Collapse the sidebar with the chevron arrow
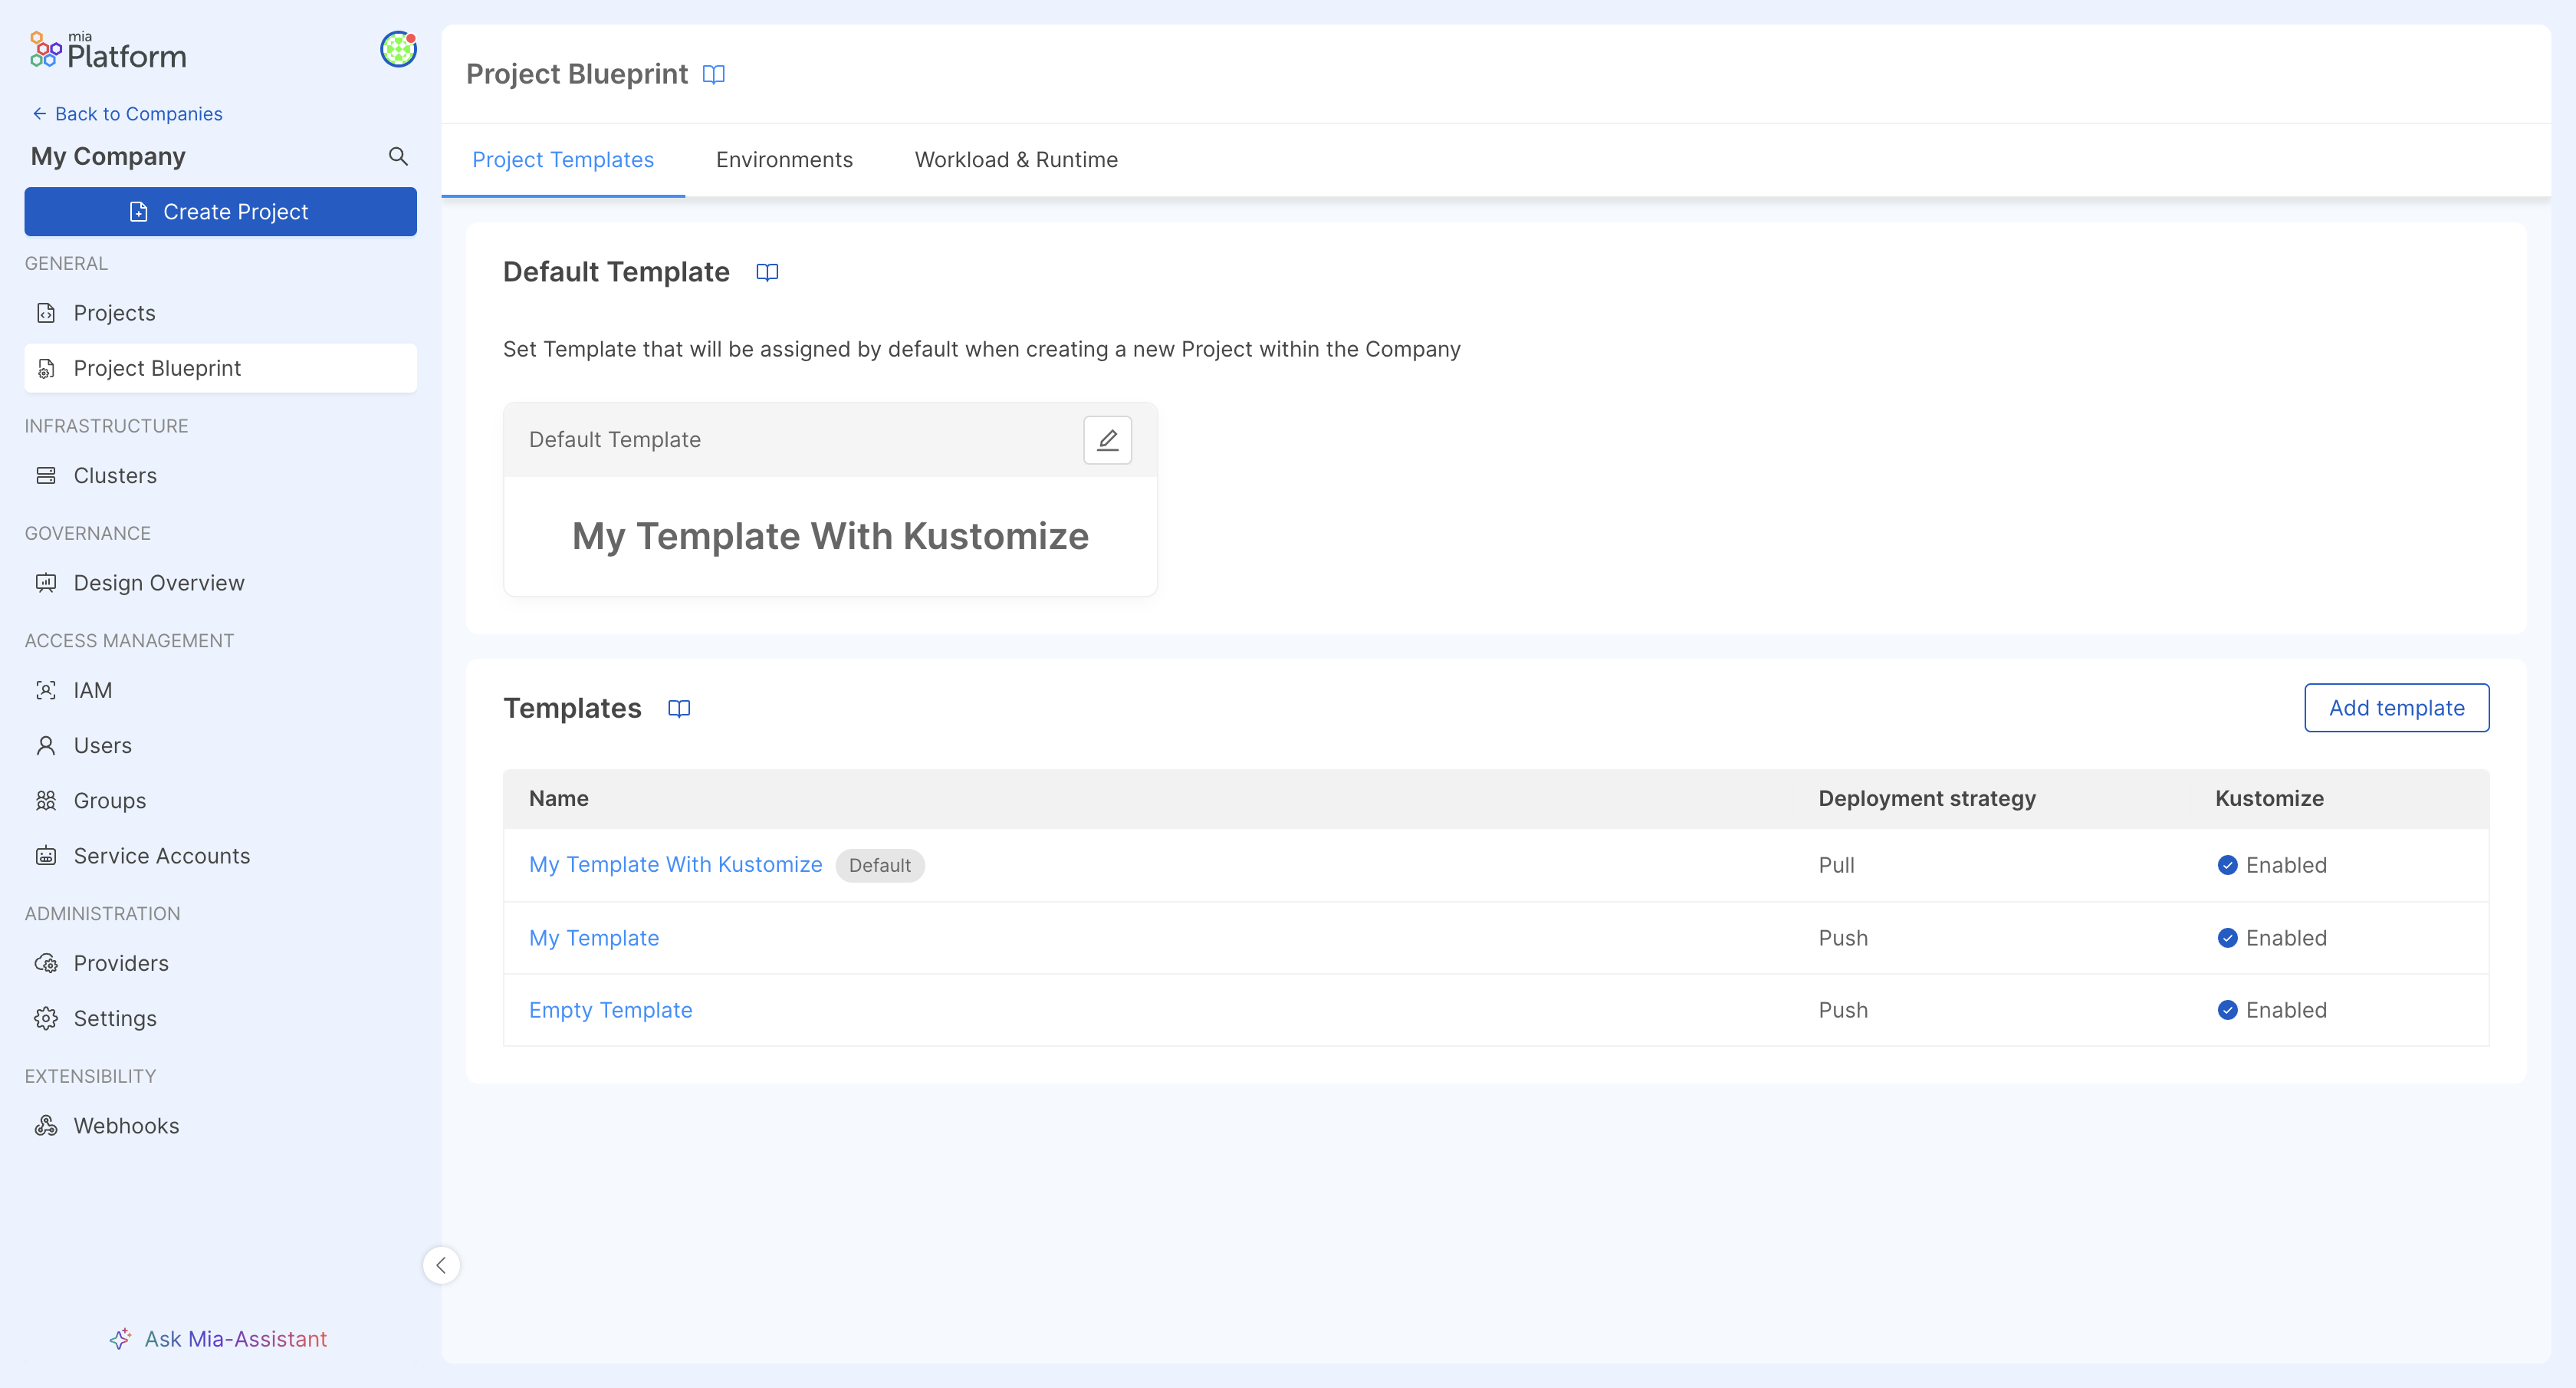This screenshot has width=2576, height=1388. click(441, 1265)
